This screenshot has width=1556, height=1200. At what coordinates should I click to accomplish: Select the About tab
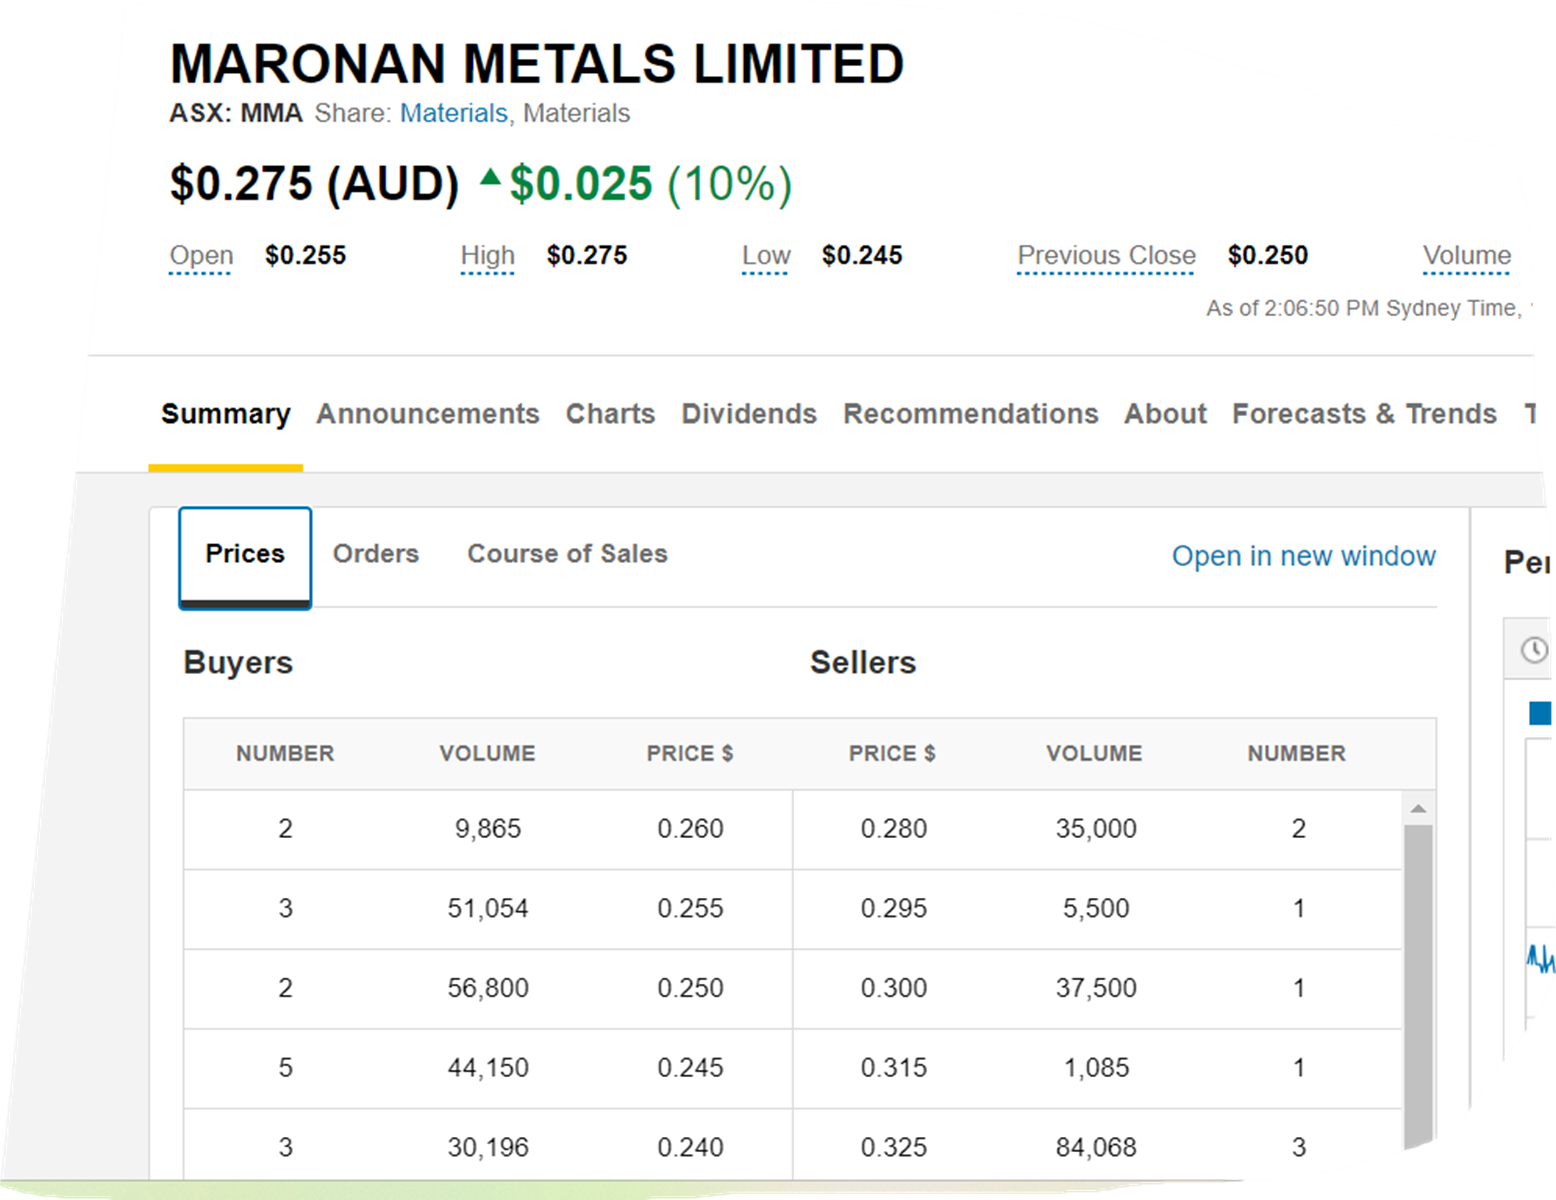1165,414
